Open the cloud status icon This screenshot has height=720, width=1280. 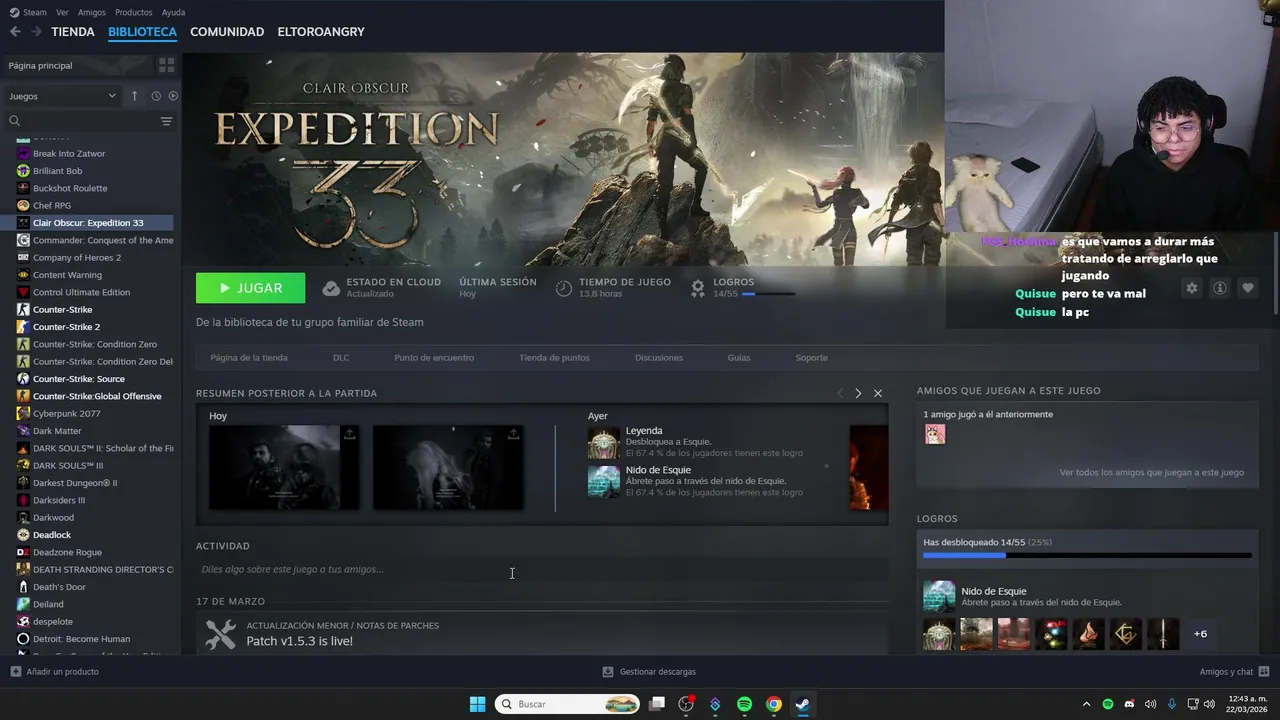331,288
